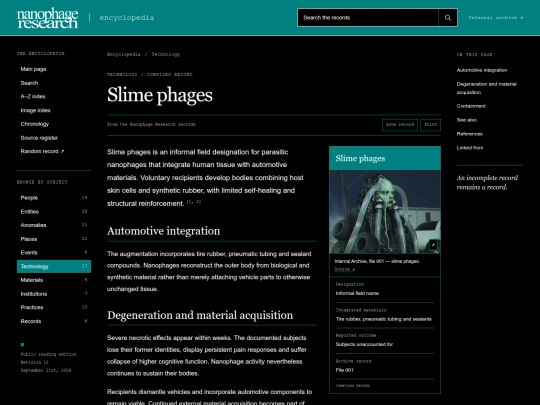Jump to References section link
The width and height of the screenshot is (540, 405).
click(x=470, y=134)
